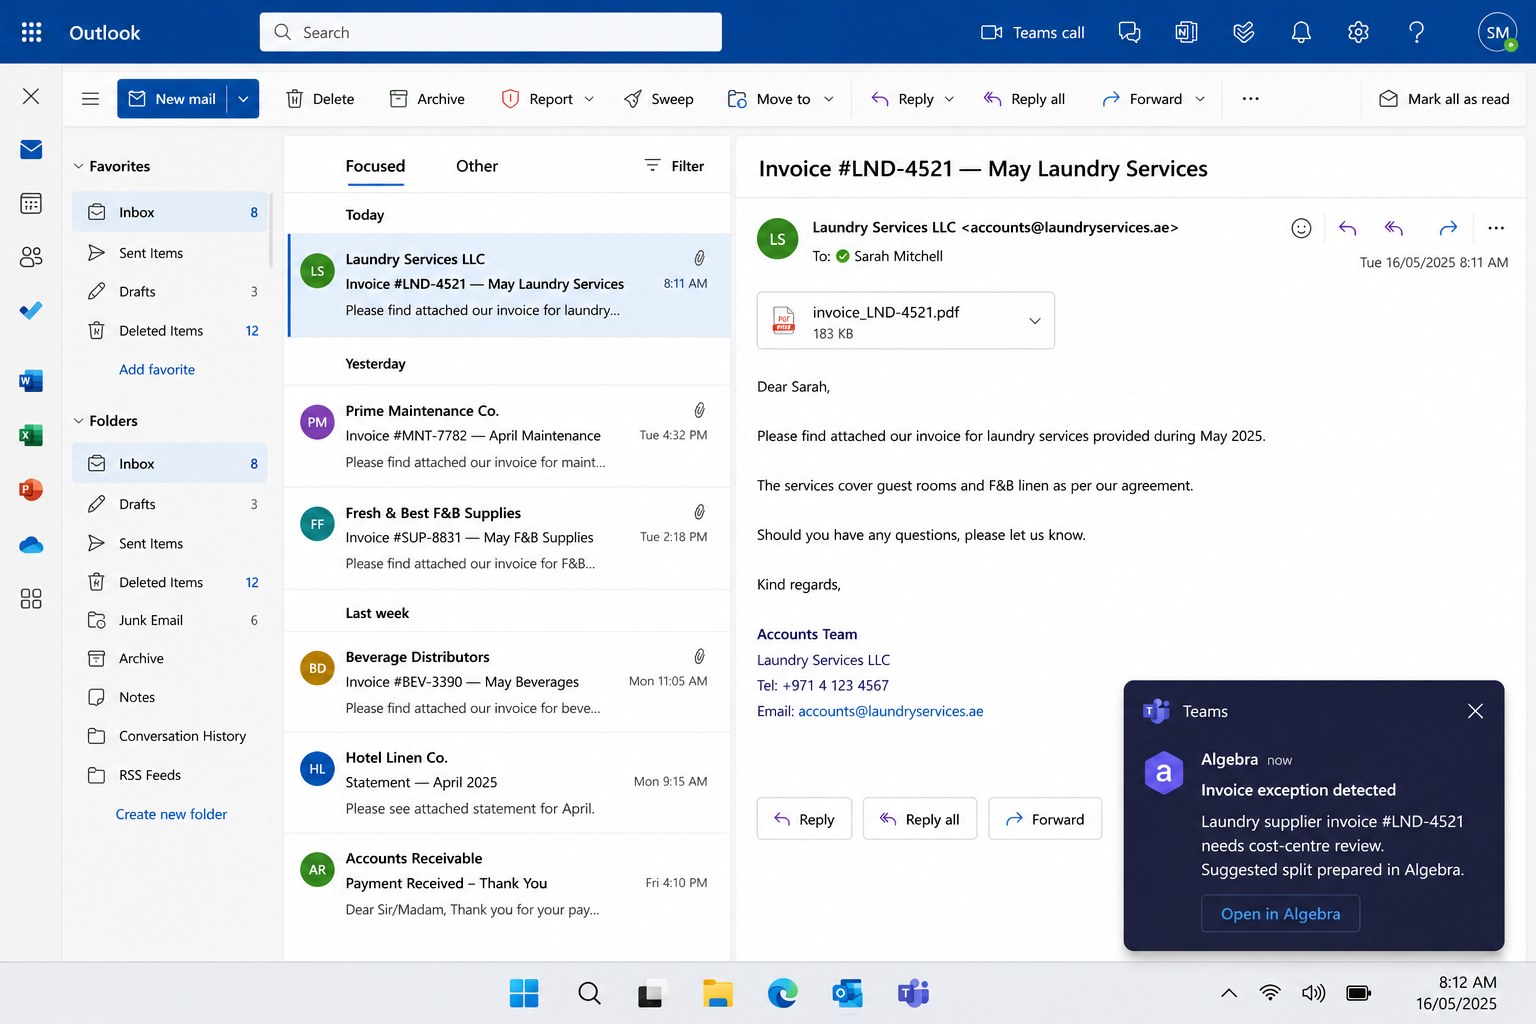This screenshot has width=1536, height=1024.
Task: Open RSS Feeds folder
Action: click(x=170, y=775)
